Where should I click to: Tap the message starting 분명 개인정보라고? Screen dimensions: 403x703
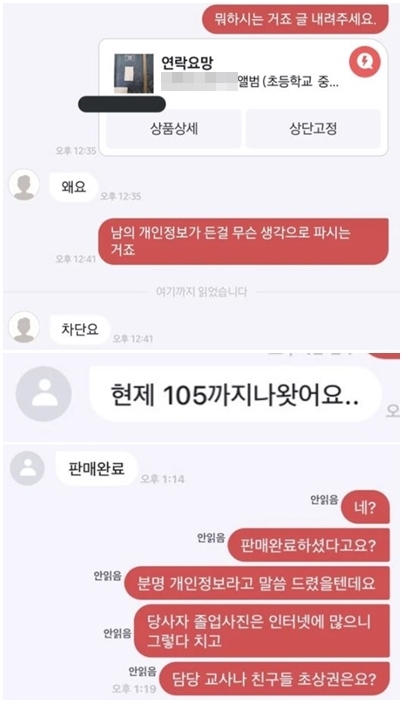point(256,583)
